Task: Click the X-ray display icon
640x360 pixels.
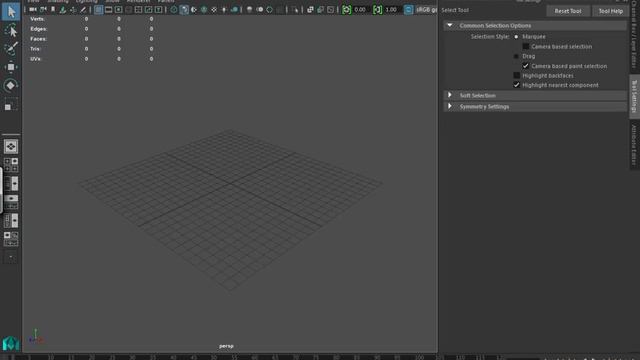Action: pyautogui.click(x=311, y=9)
